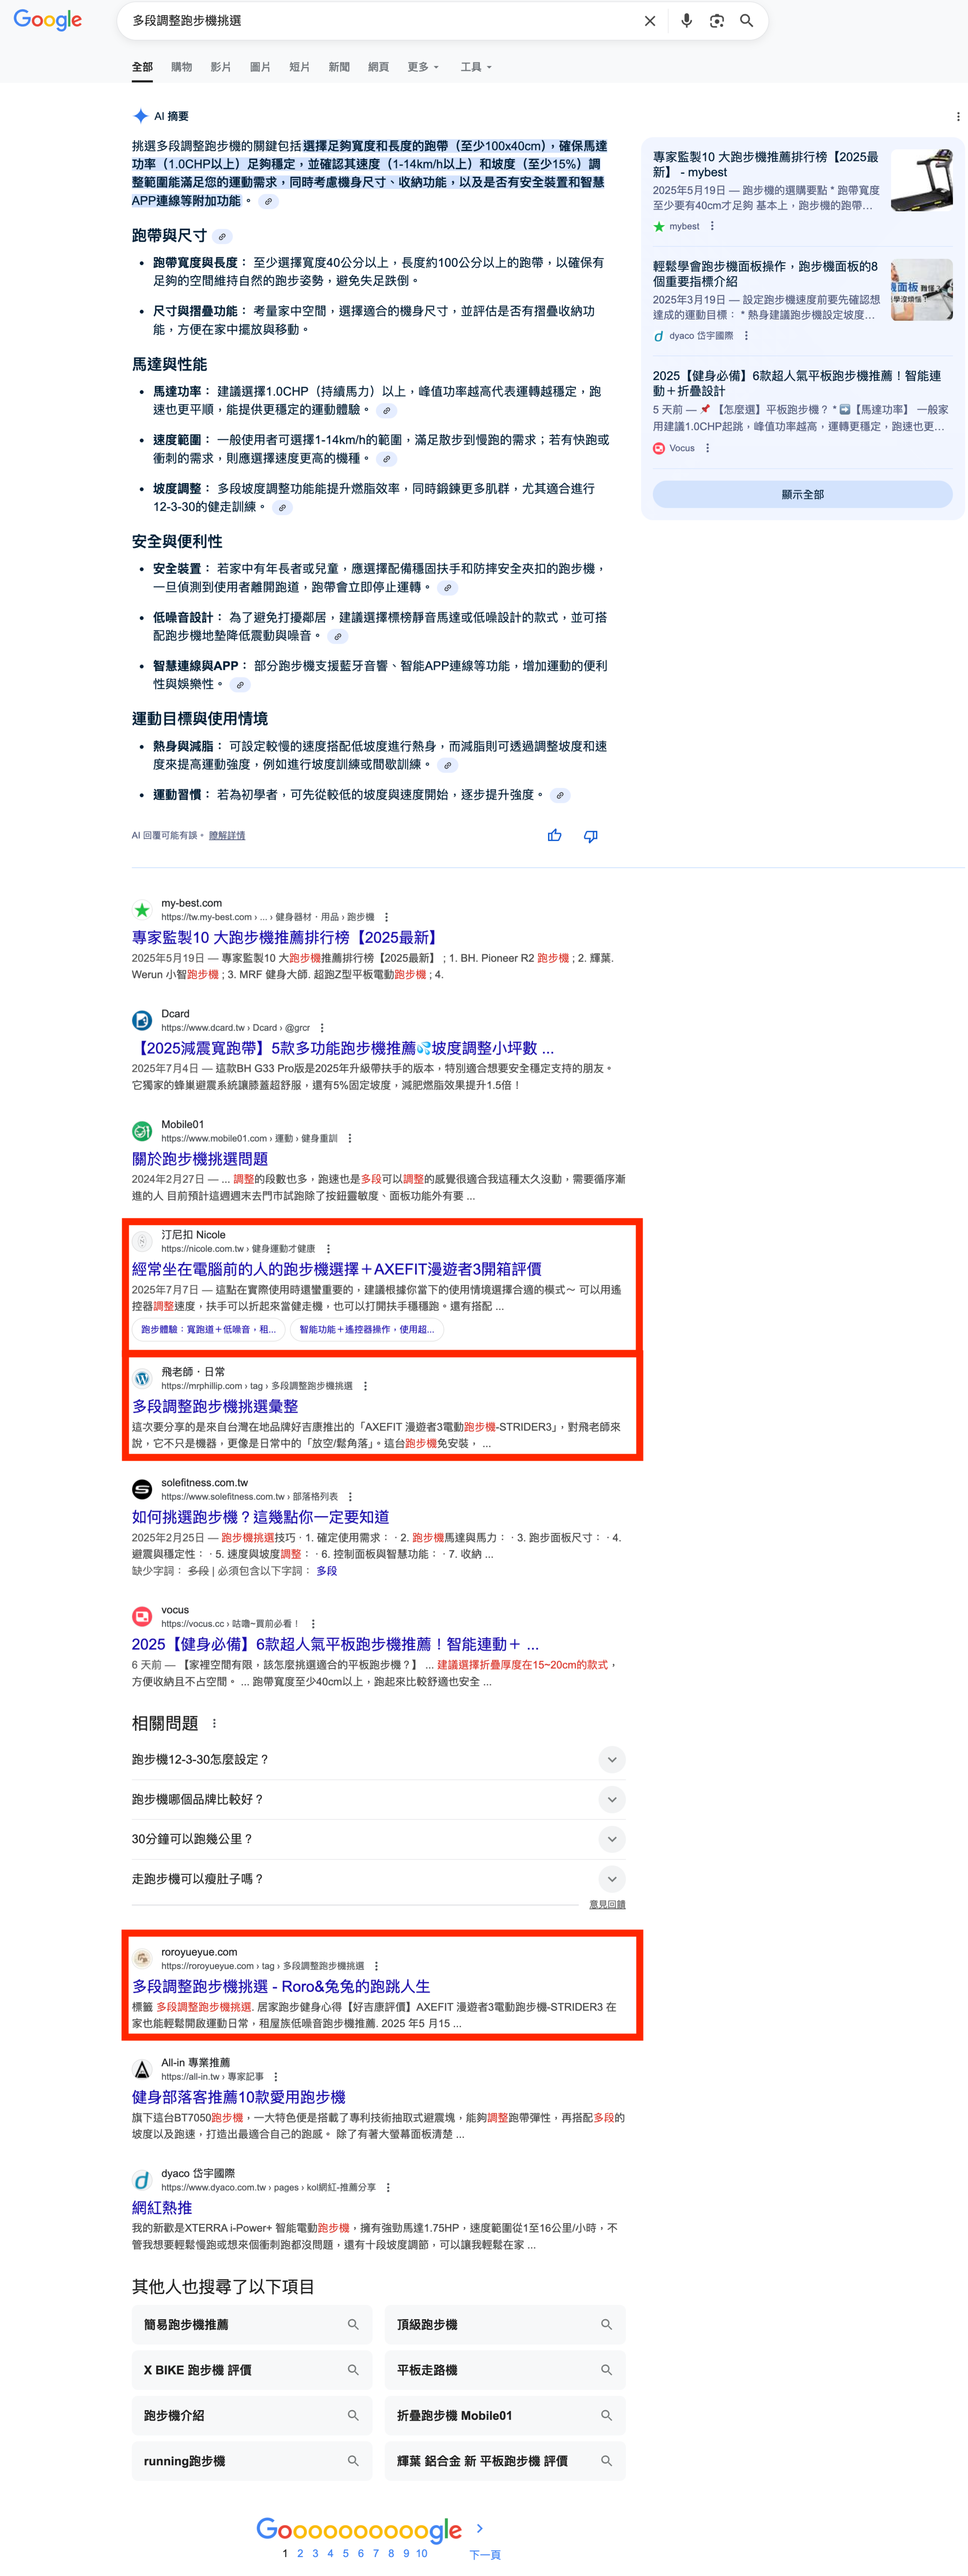968x2576 pixels.
Task: Open the 工具 search tools dropdown
Action: tap(475, 67)
